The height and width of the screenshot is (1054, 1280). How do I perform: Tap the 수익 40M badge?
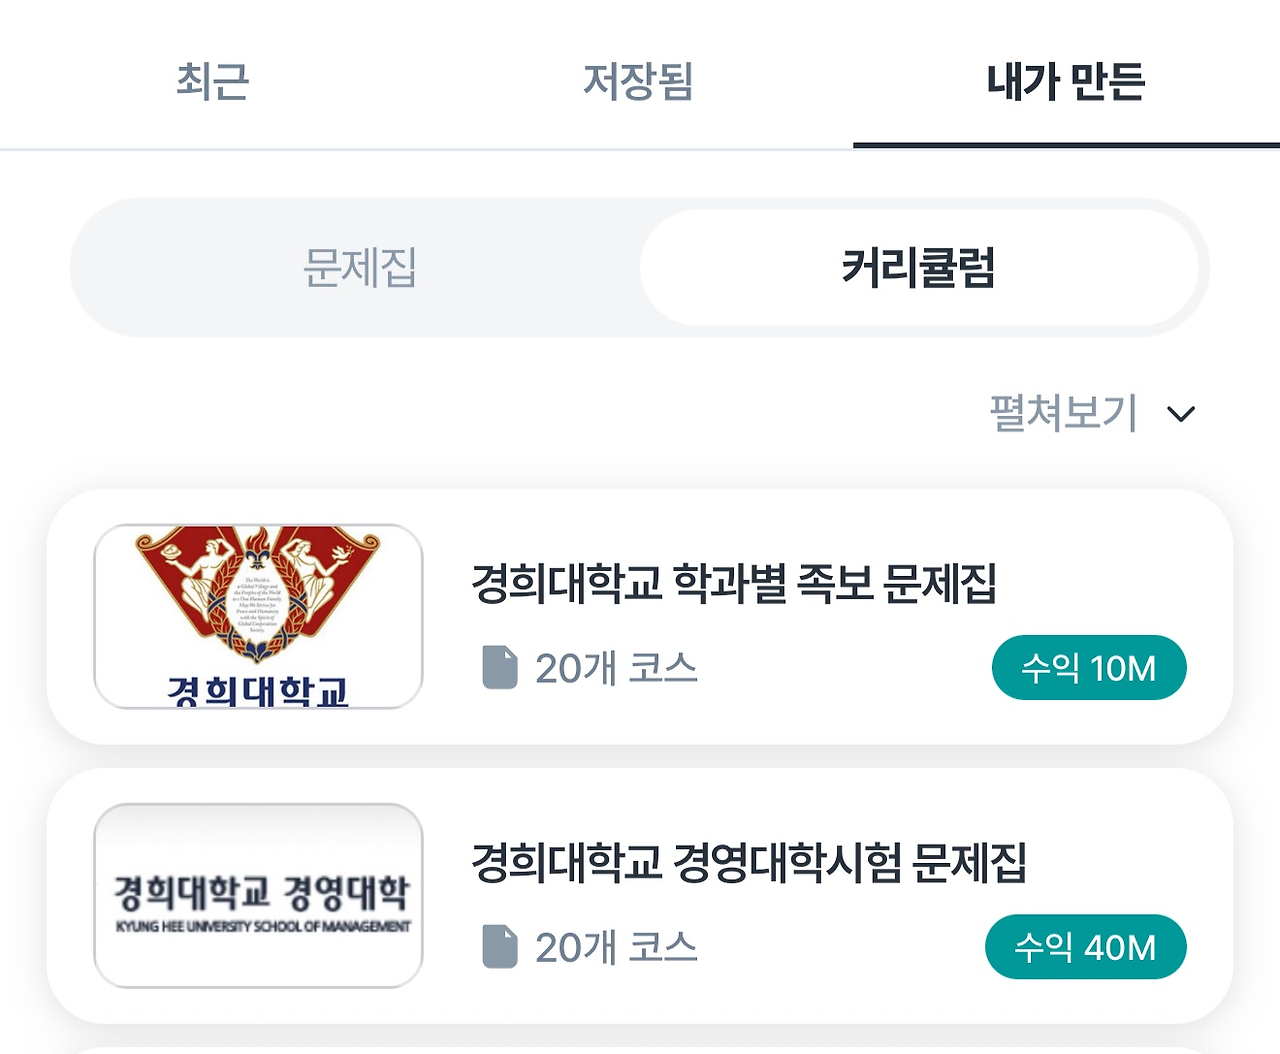[1085, 947]
